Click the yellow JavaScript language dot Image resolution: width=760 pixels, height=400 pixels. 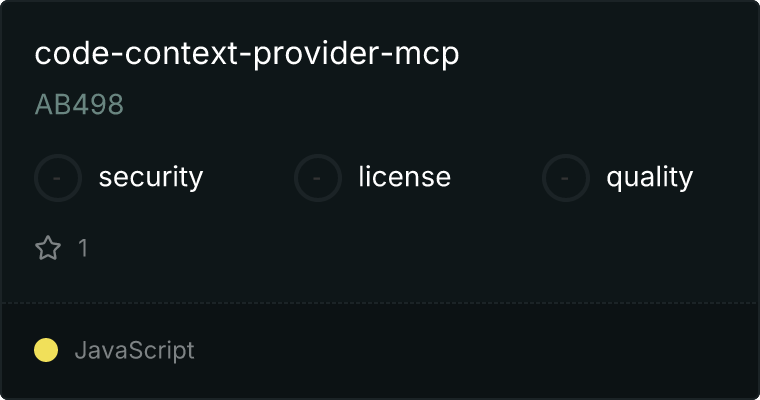(x=46, y=350)
